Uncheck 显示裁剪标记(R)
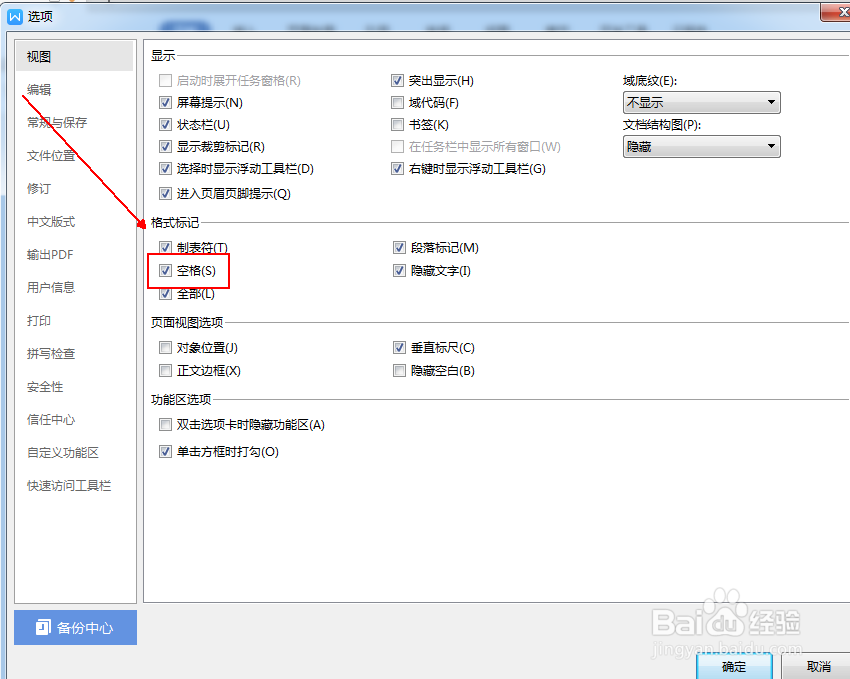The width and height of the screenshot is (850, 679). (x=165, y=146)
